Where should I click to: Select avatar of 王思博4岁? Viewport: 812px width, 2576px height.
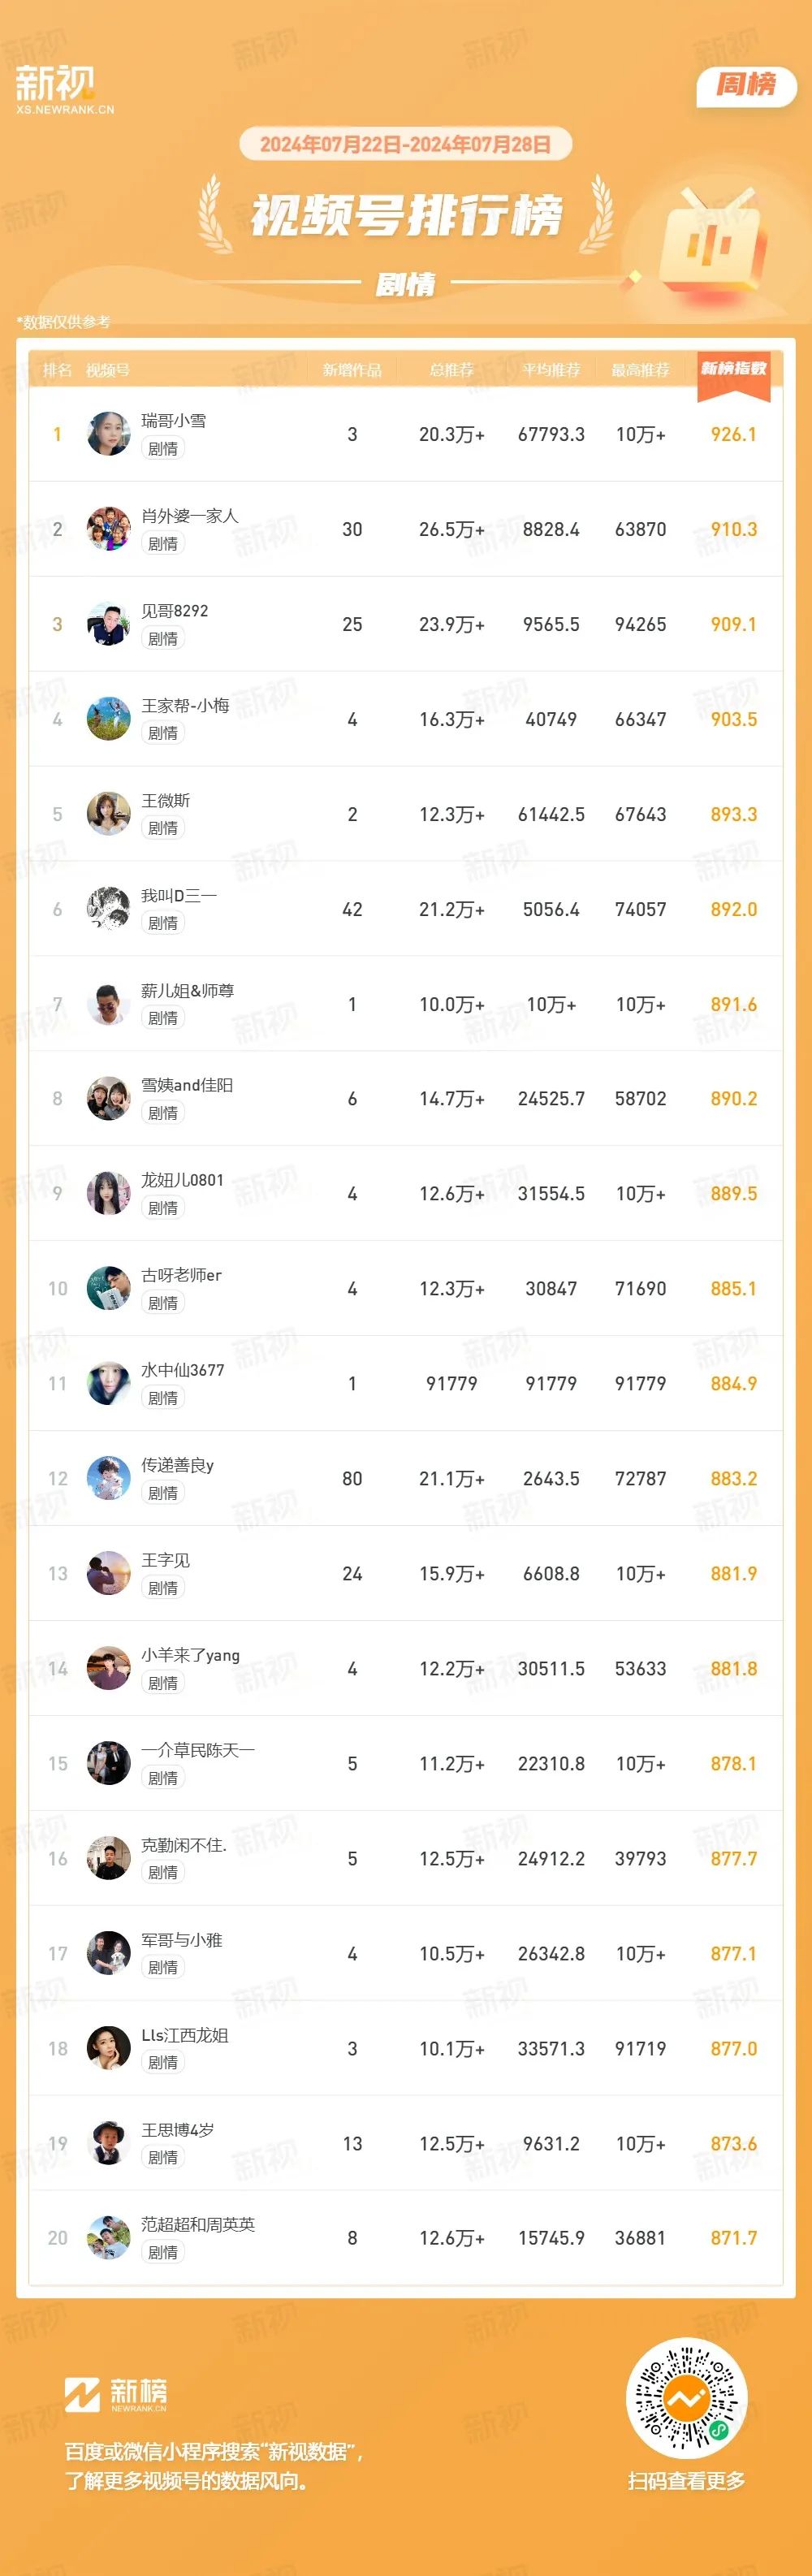(108, 2143)
